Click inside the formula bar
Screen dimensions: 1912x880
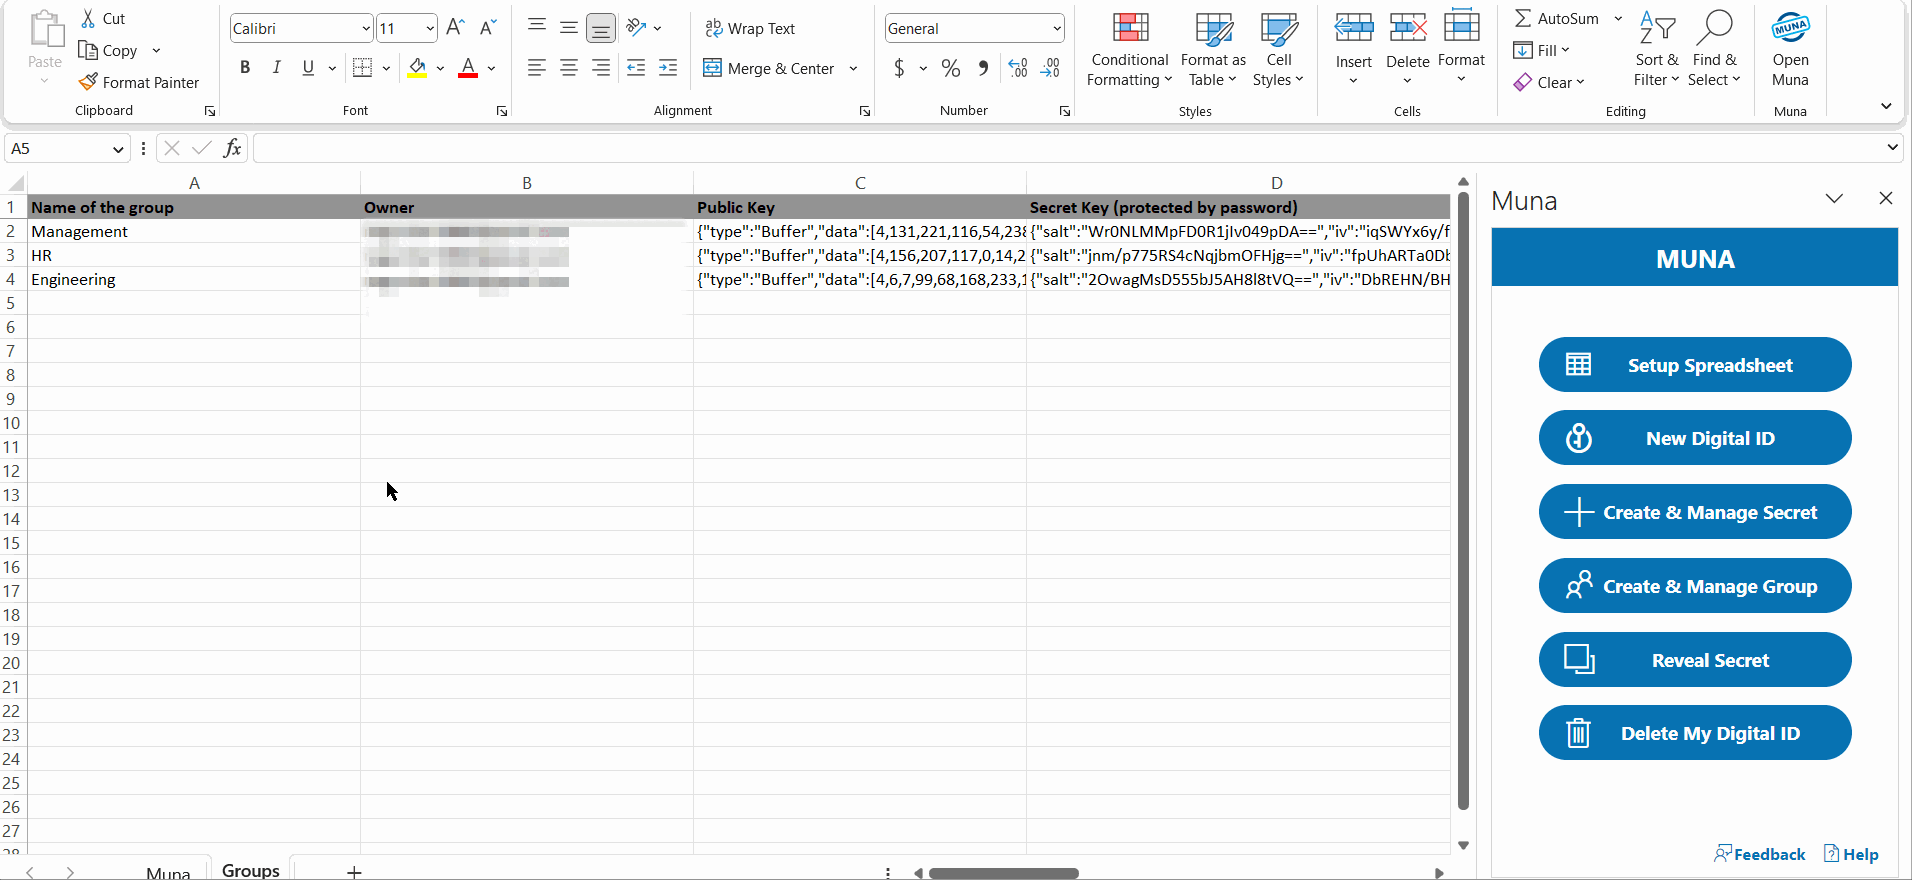click(x=1066, y=149)
